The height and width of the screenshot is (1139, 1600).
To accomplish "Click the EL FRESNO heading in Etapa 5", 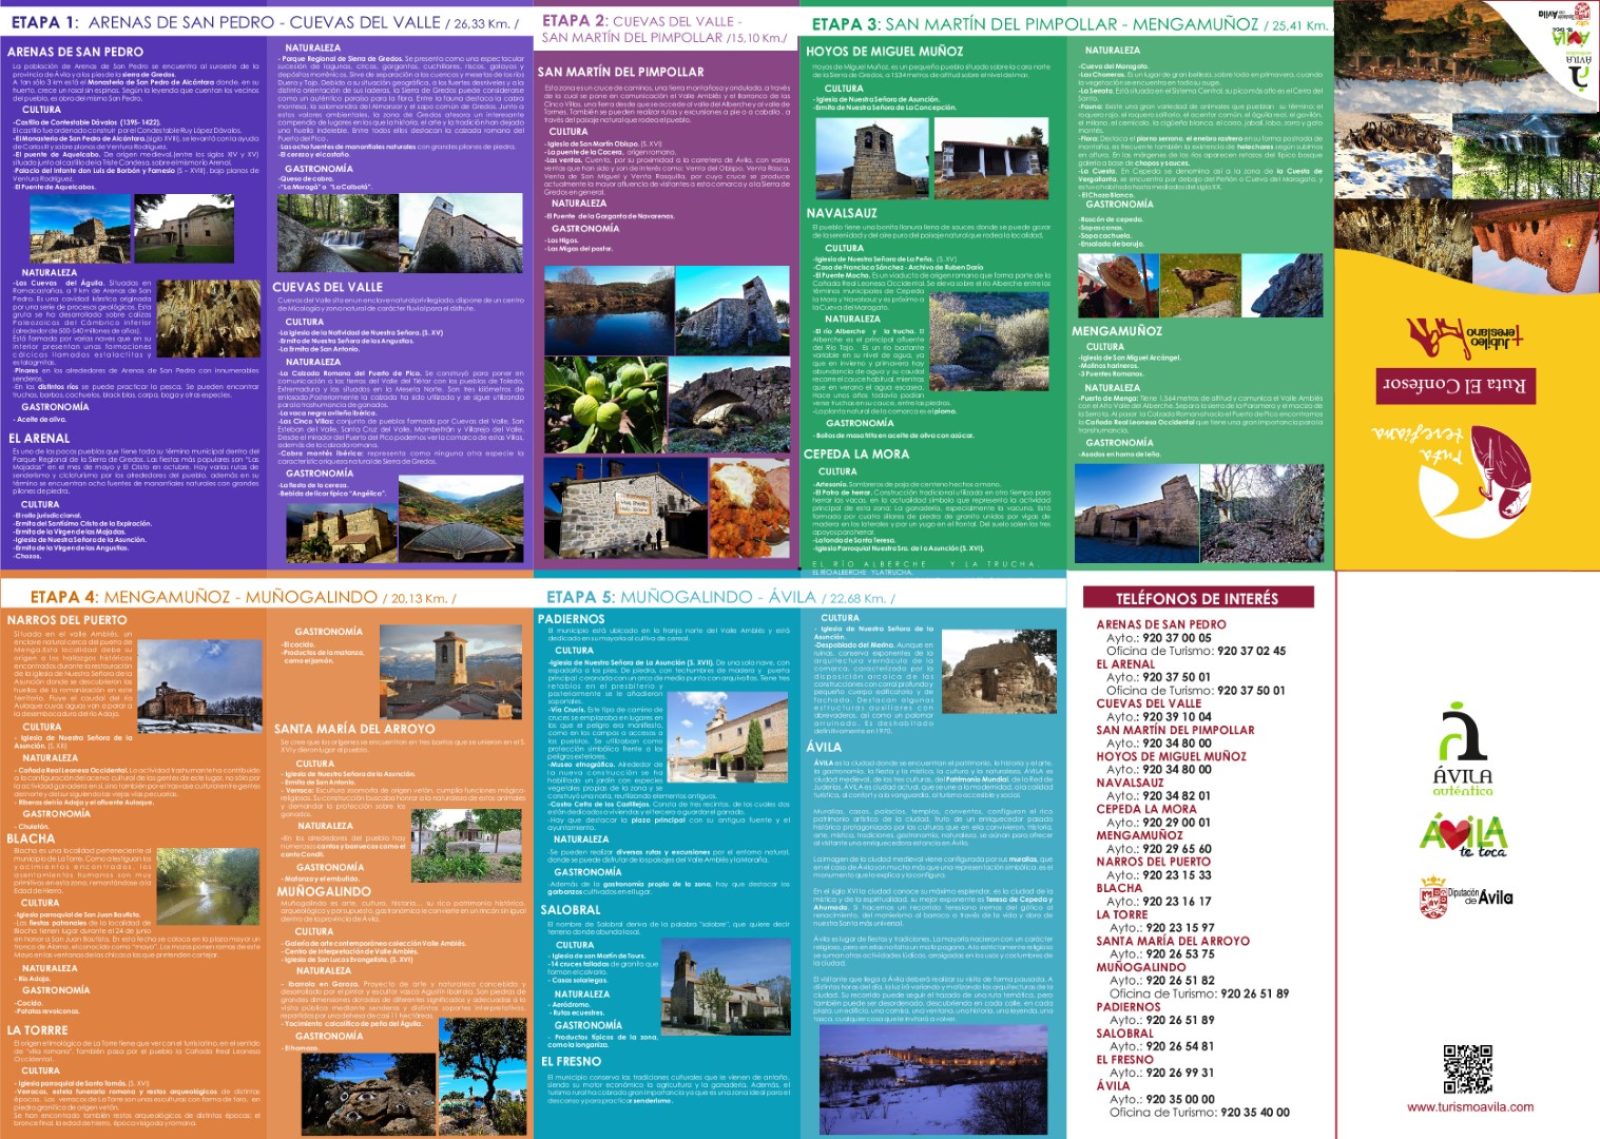I will [571, 1061].
